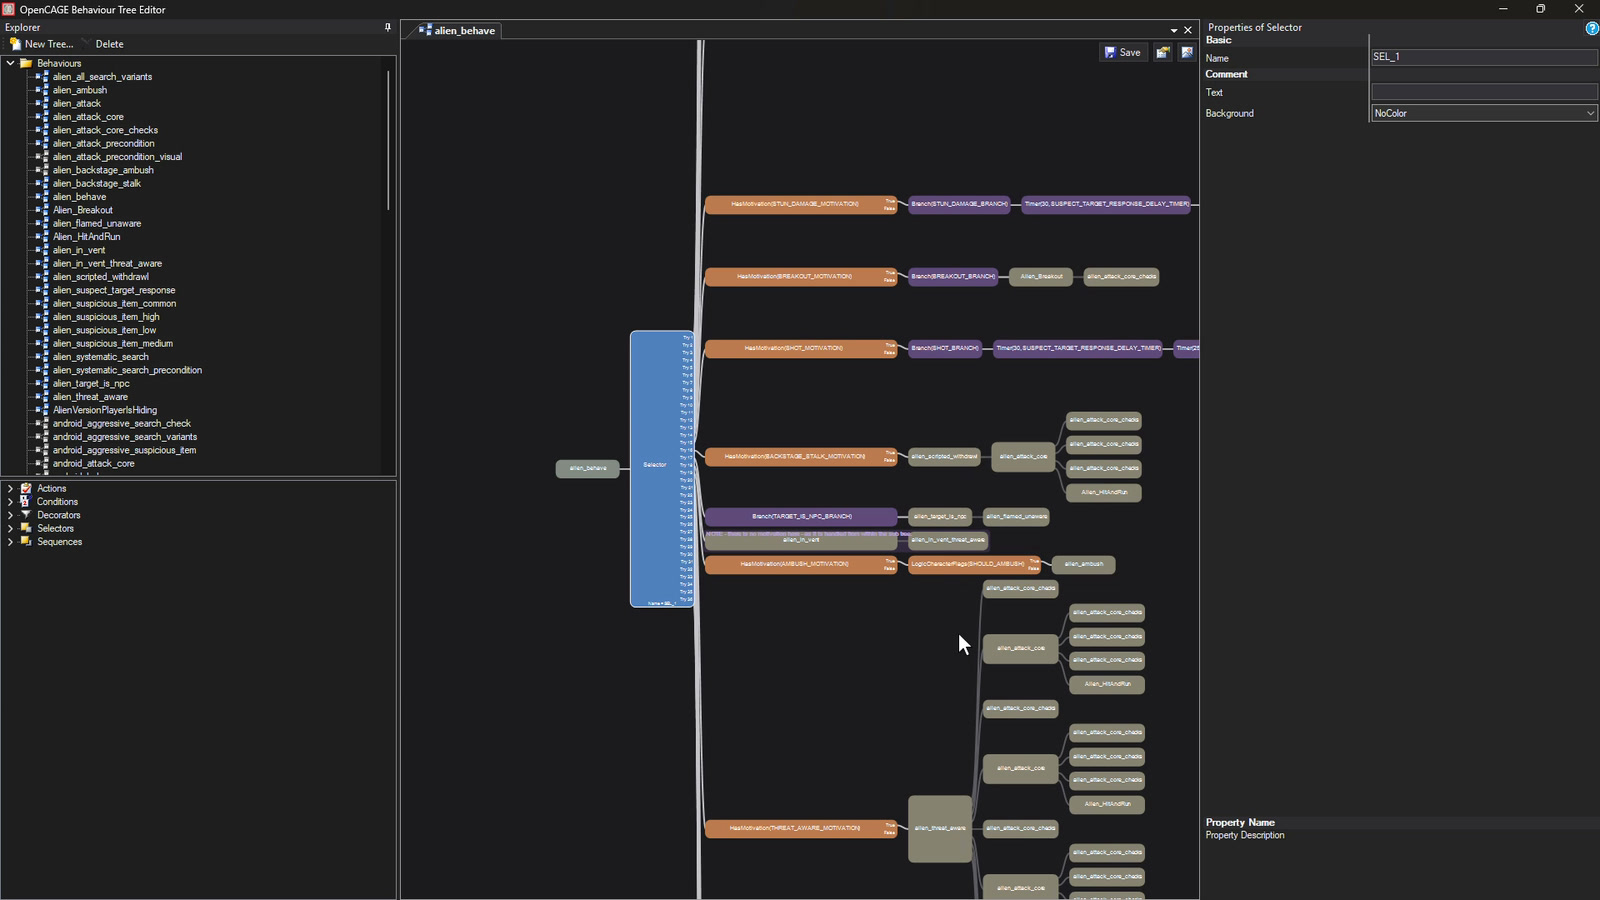
Task: Select Alien_HitAndRun in Behaviours tree
Action: pyautogui.click(x=86, y=236)
